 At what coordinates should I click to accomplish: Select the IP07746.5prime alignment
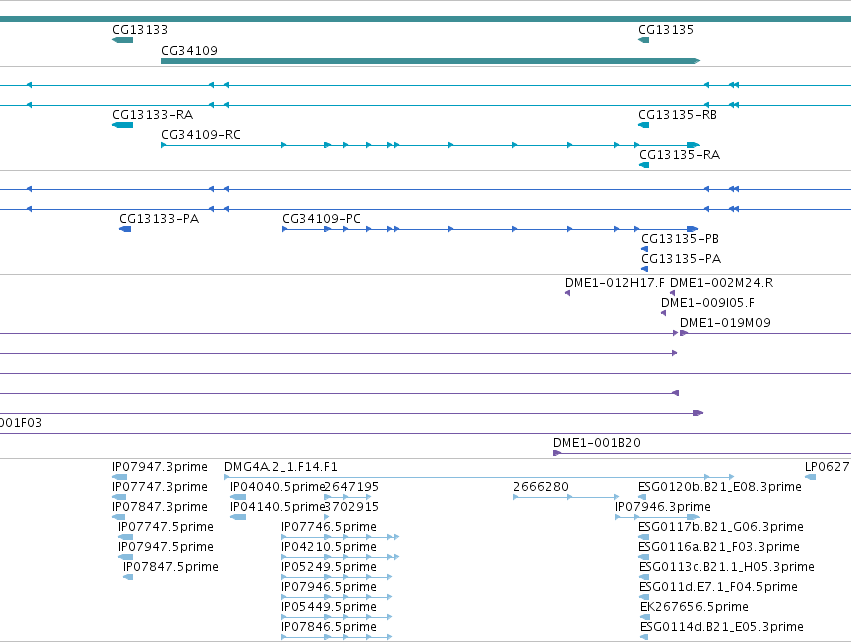click(340, 537)
